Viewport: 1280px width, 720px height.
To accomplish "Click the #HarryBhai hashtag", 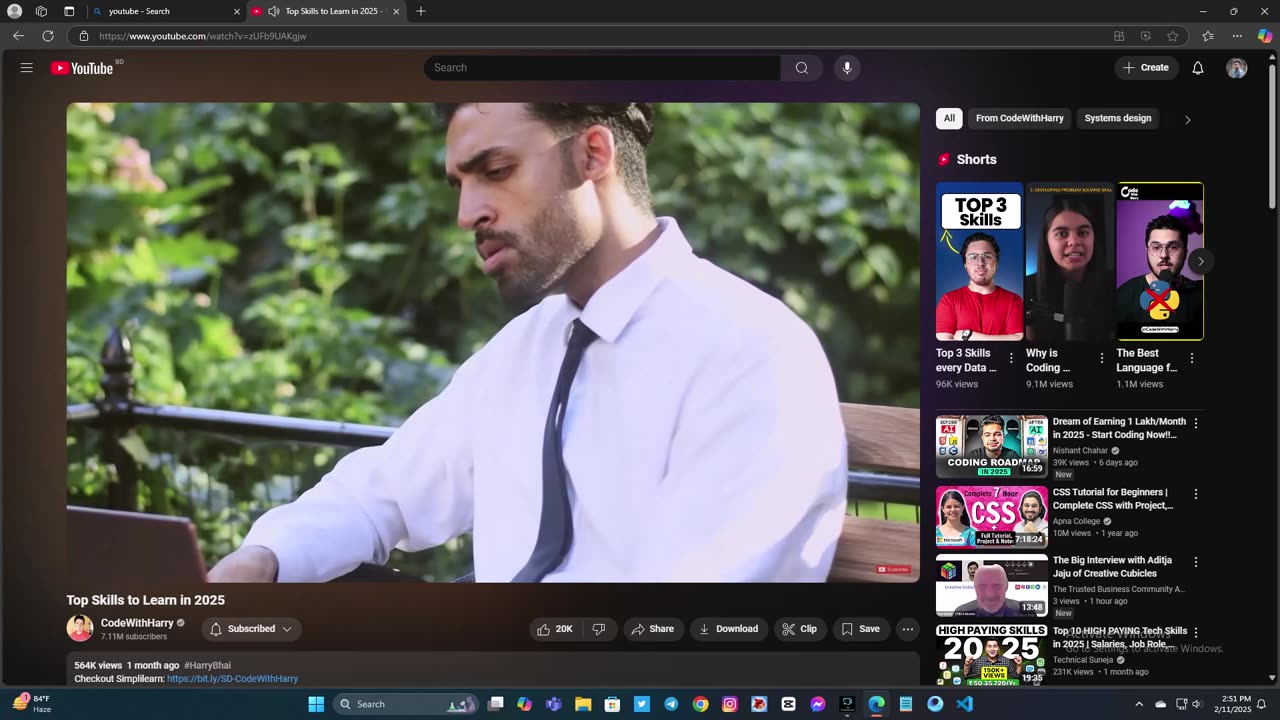I will (x=207, y=665).
